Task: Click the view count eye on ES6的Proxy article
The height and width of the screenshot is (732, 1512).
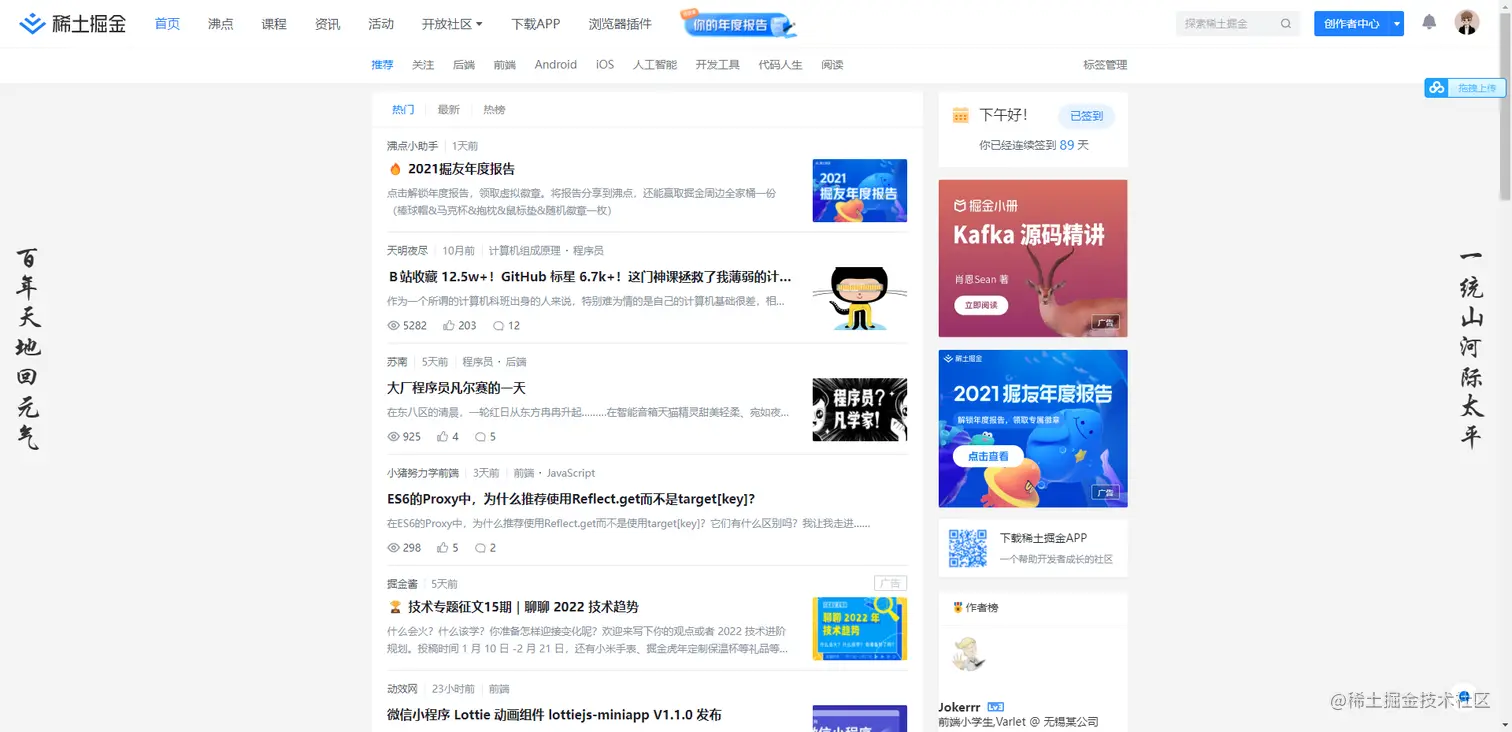Action: click(x=393, y=547)
